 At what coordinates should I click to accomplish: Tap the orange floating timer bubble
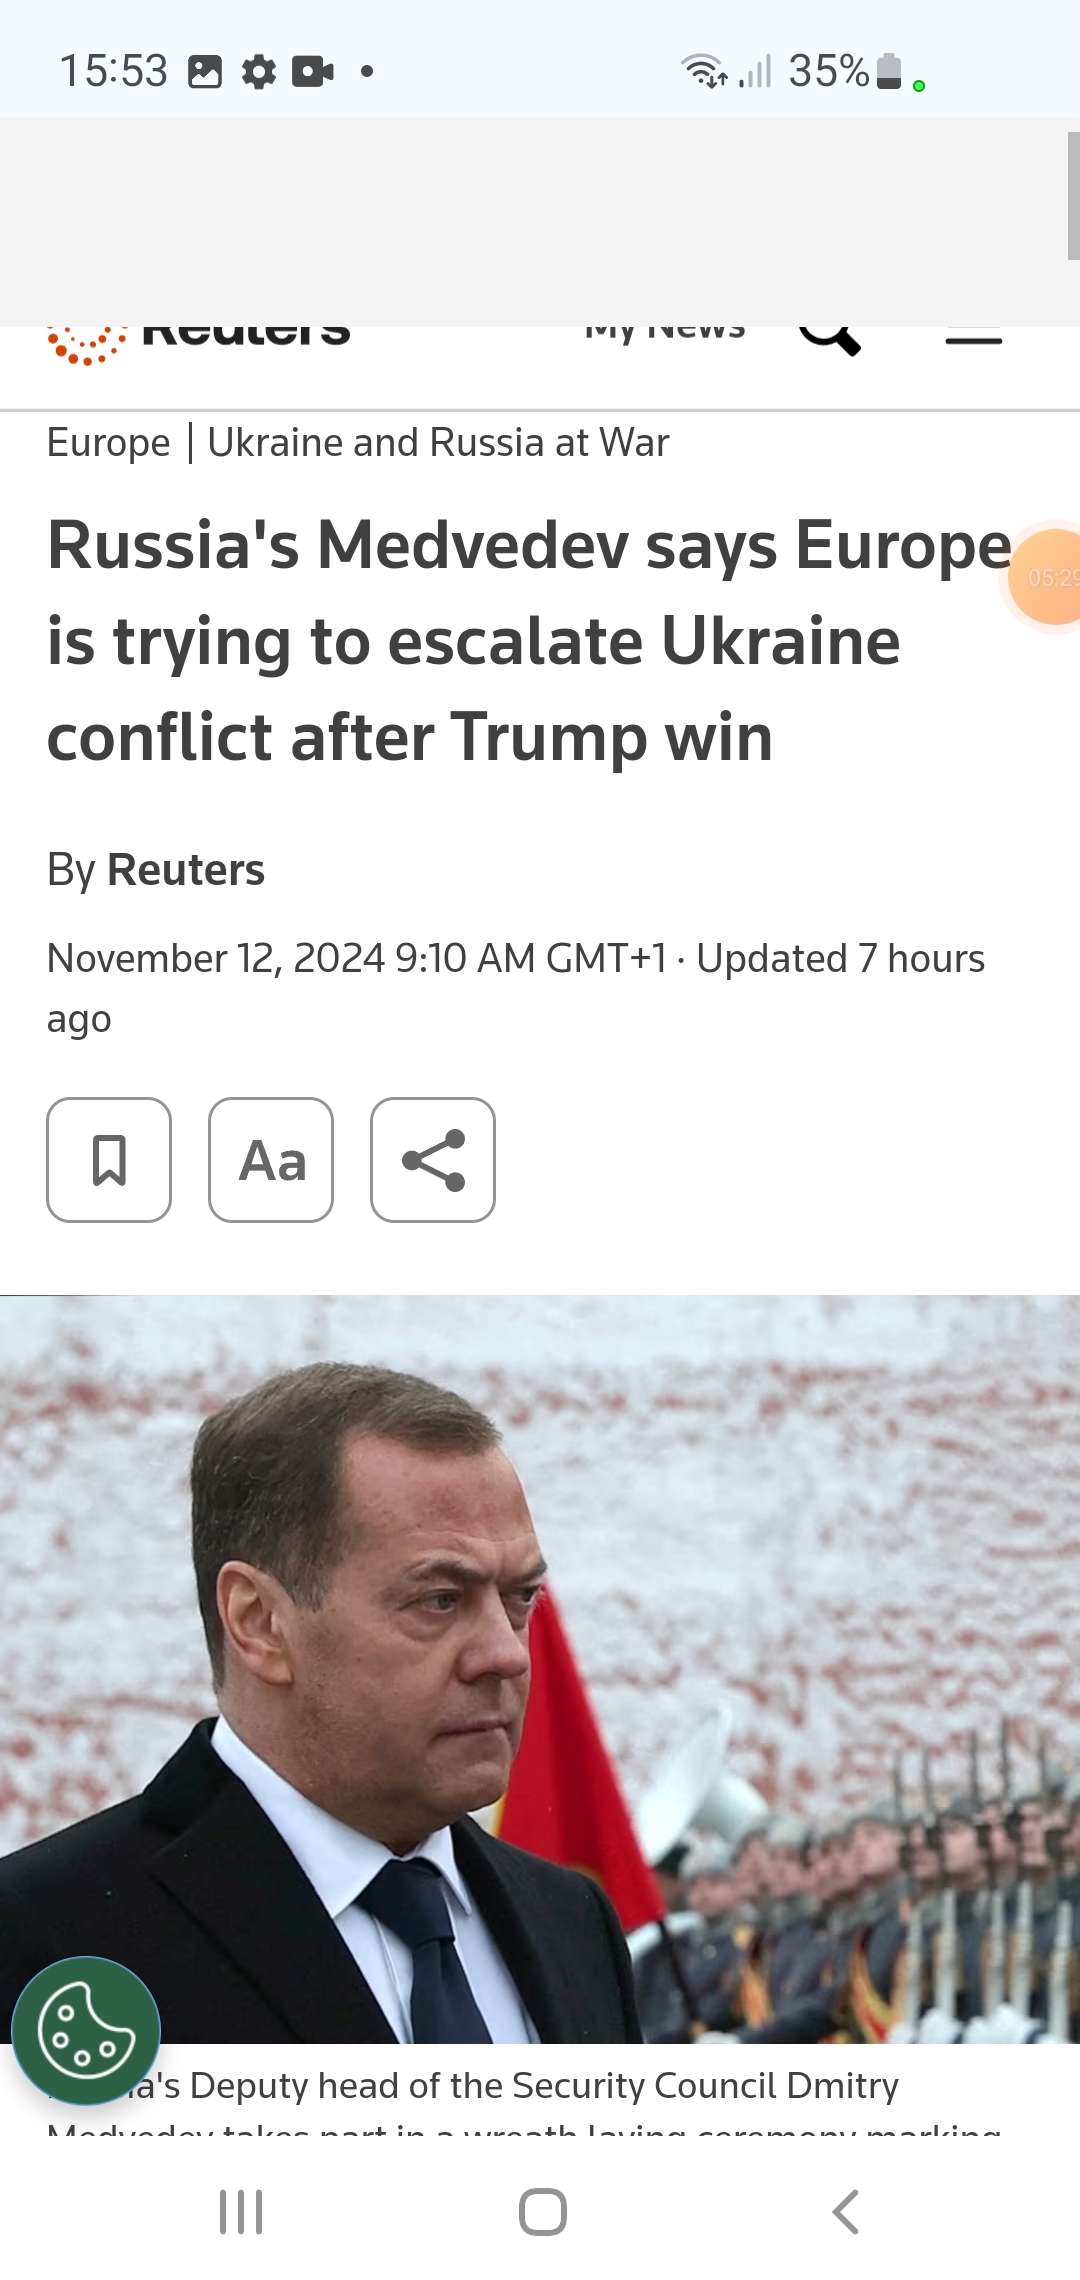1045,577
